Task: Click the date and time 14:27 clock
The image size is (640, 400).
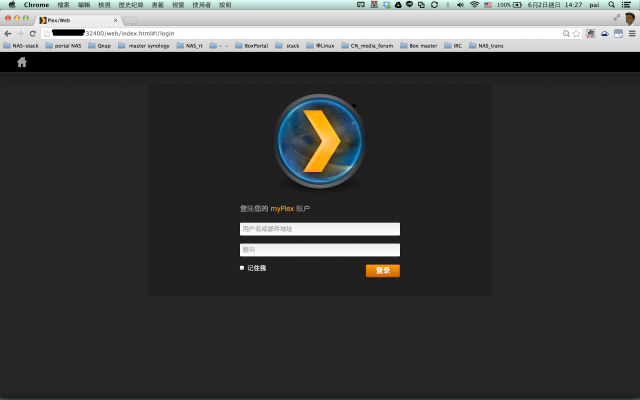Action: [555, 5]
